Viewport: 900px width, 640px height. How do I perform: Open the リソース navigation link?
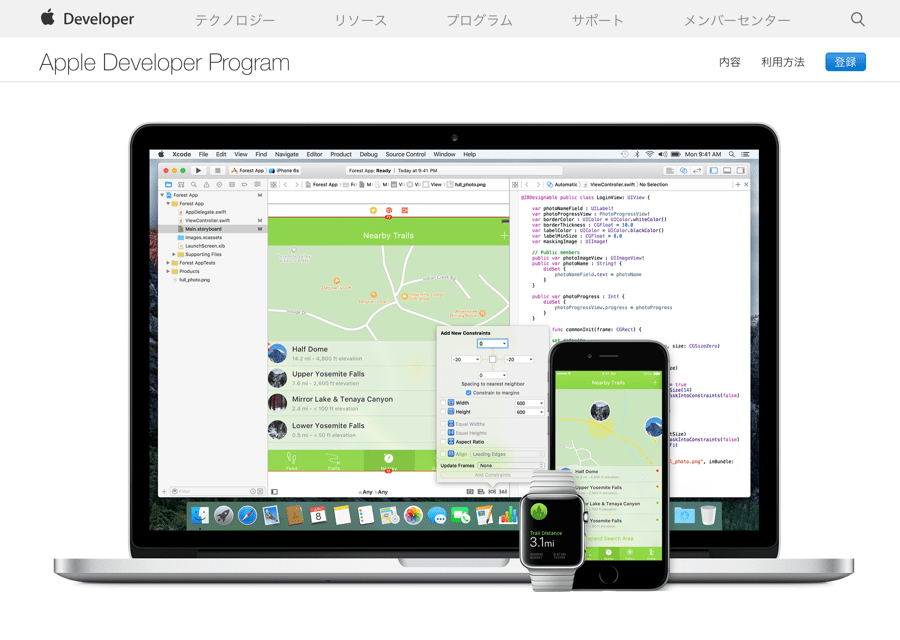click(x=360, y=20)
